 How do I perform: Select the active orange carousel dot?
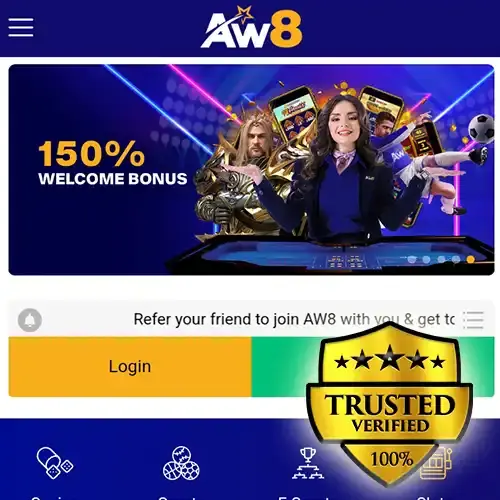point(471,259)
